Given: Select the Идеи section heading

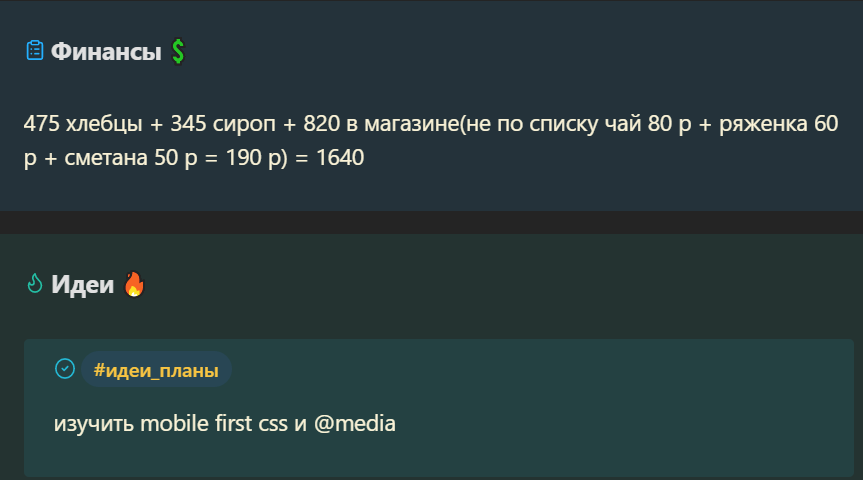Looking at the screenshot, I should [x=83, y=285].
